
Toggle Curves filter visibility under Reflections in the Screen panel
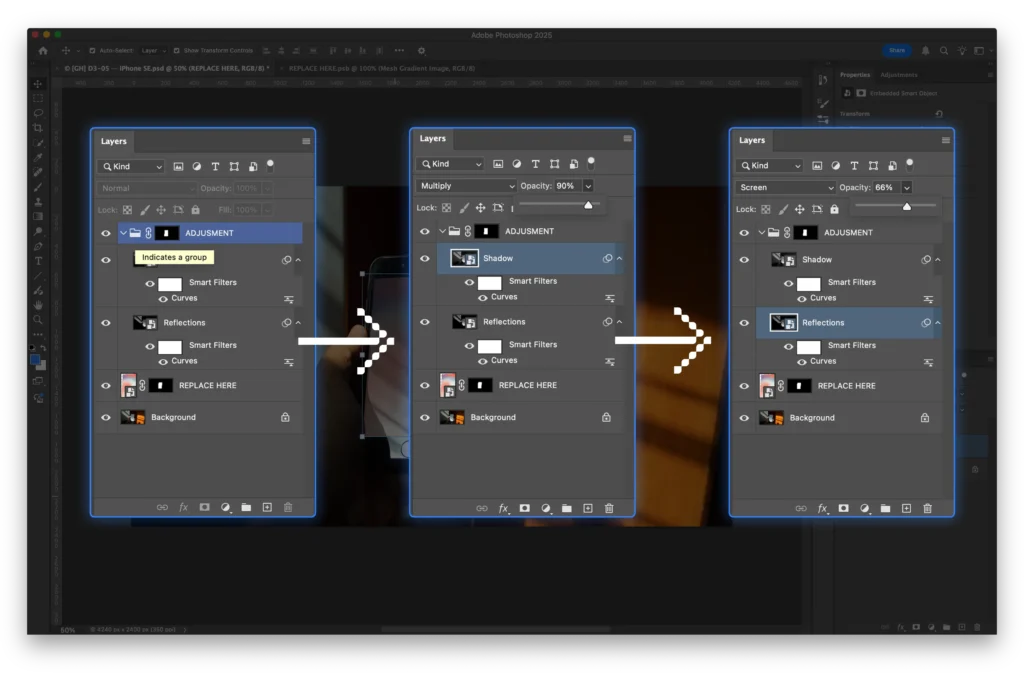(x=801, y=362)
